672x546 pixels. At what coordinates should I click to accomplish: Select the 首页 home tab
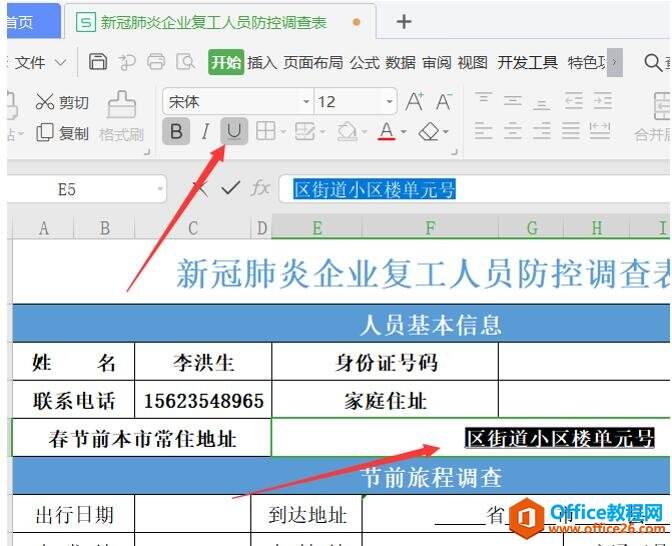(x=33, y=21)
